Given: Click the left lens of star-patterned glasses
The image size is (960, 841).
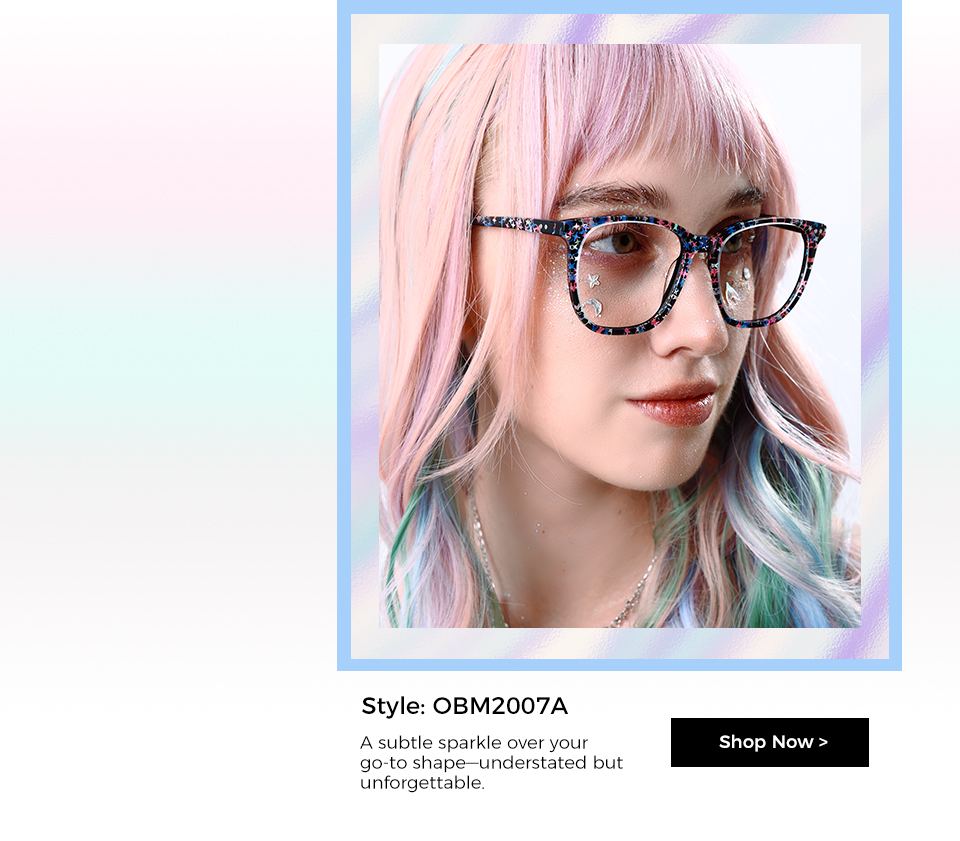Looking at the screenshot, I should coord(626,277).
